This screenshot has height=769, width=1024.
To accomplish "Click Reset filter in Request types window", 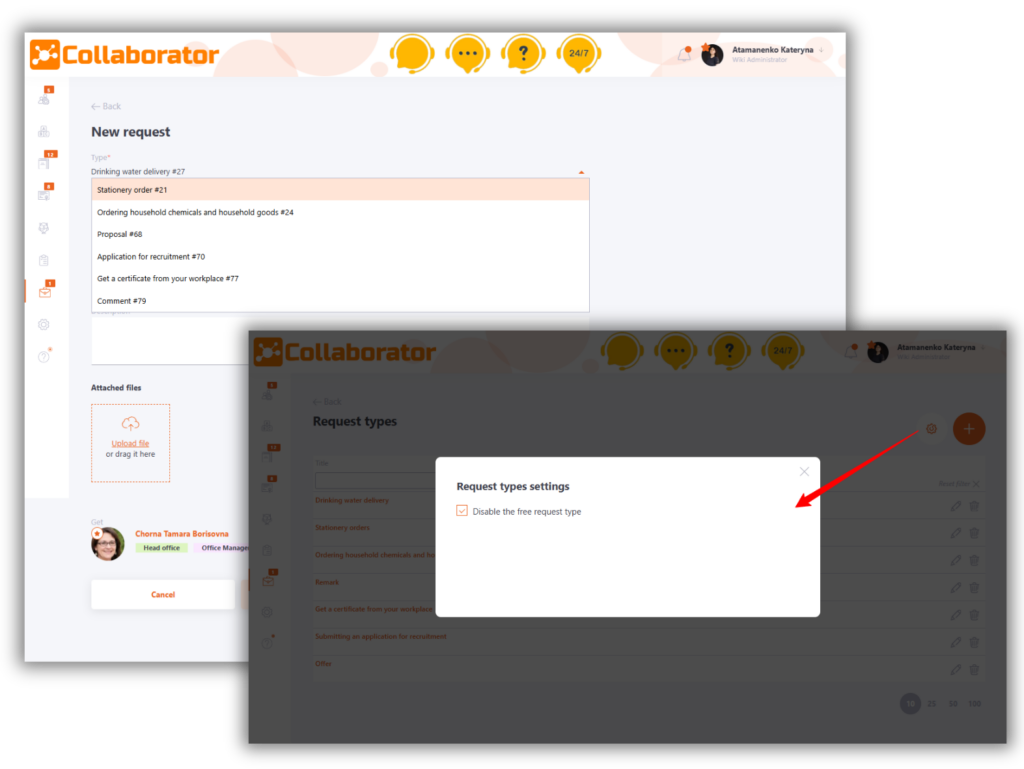I will [x=959, y=484].
